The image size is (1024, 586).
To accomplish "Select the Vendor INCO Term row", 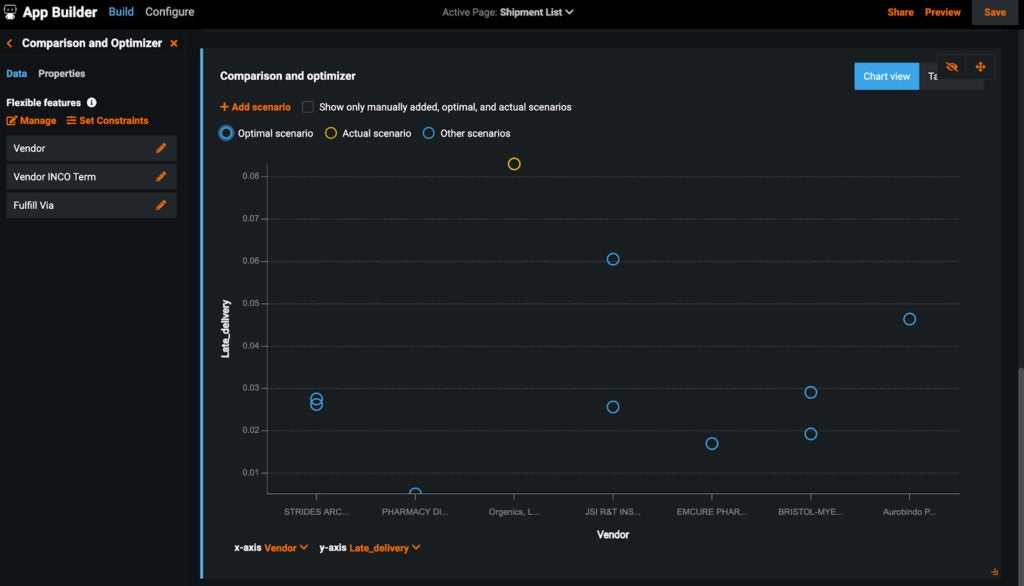I will point(91,176).
